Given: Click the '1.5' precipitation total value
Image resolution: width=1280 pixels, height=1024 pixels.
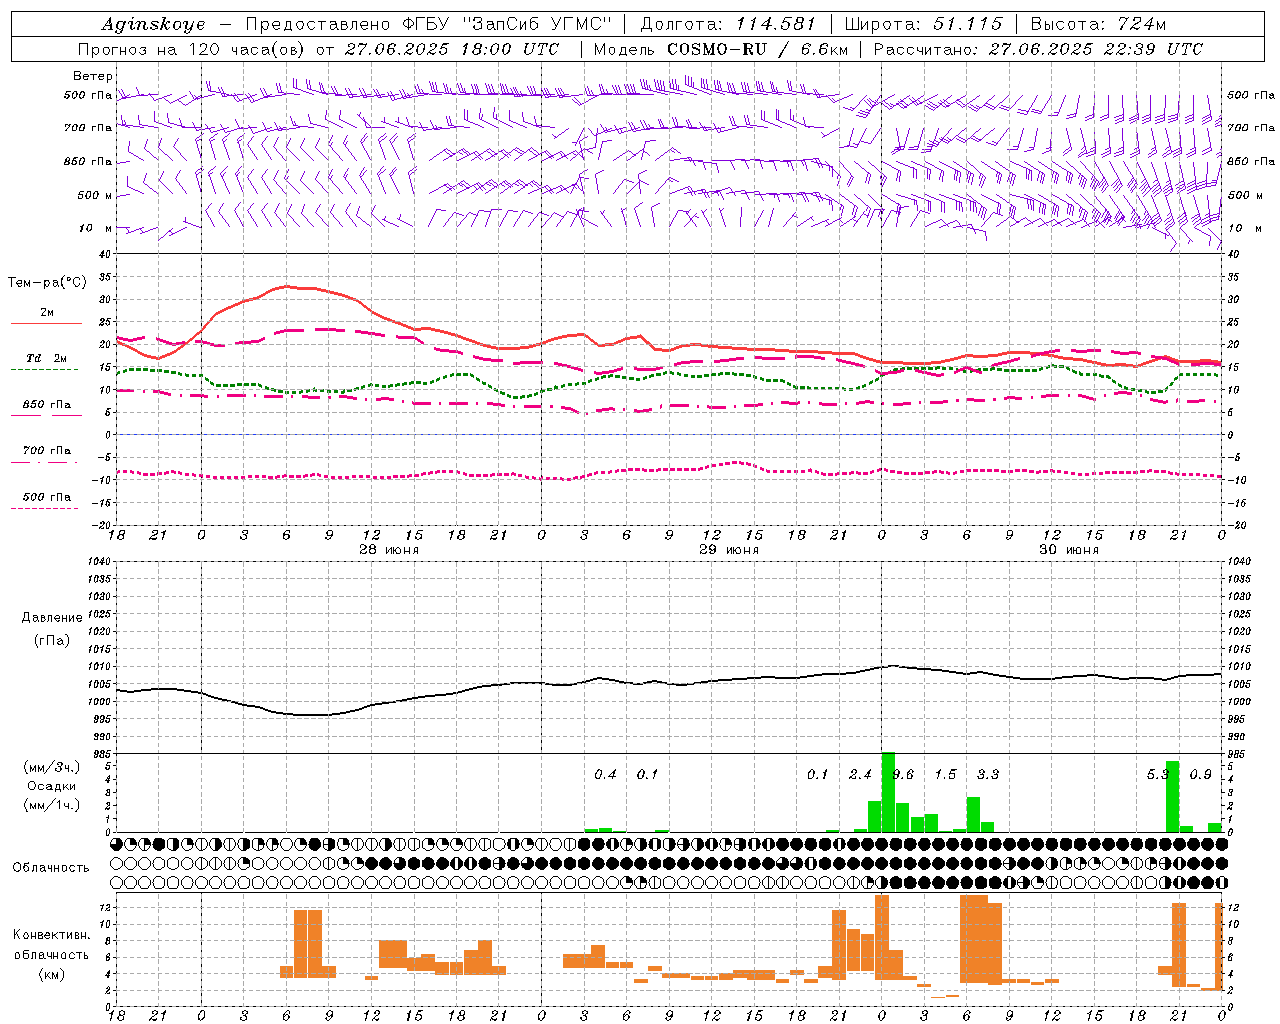Looking at the screenshot, I should (945, 775).
